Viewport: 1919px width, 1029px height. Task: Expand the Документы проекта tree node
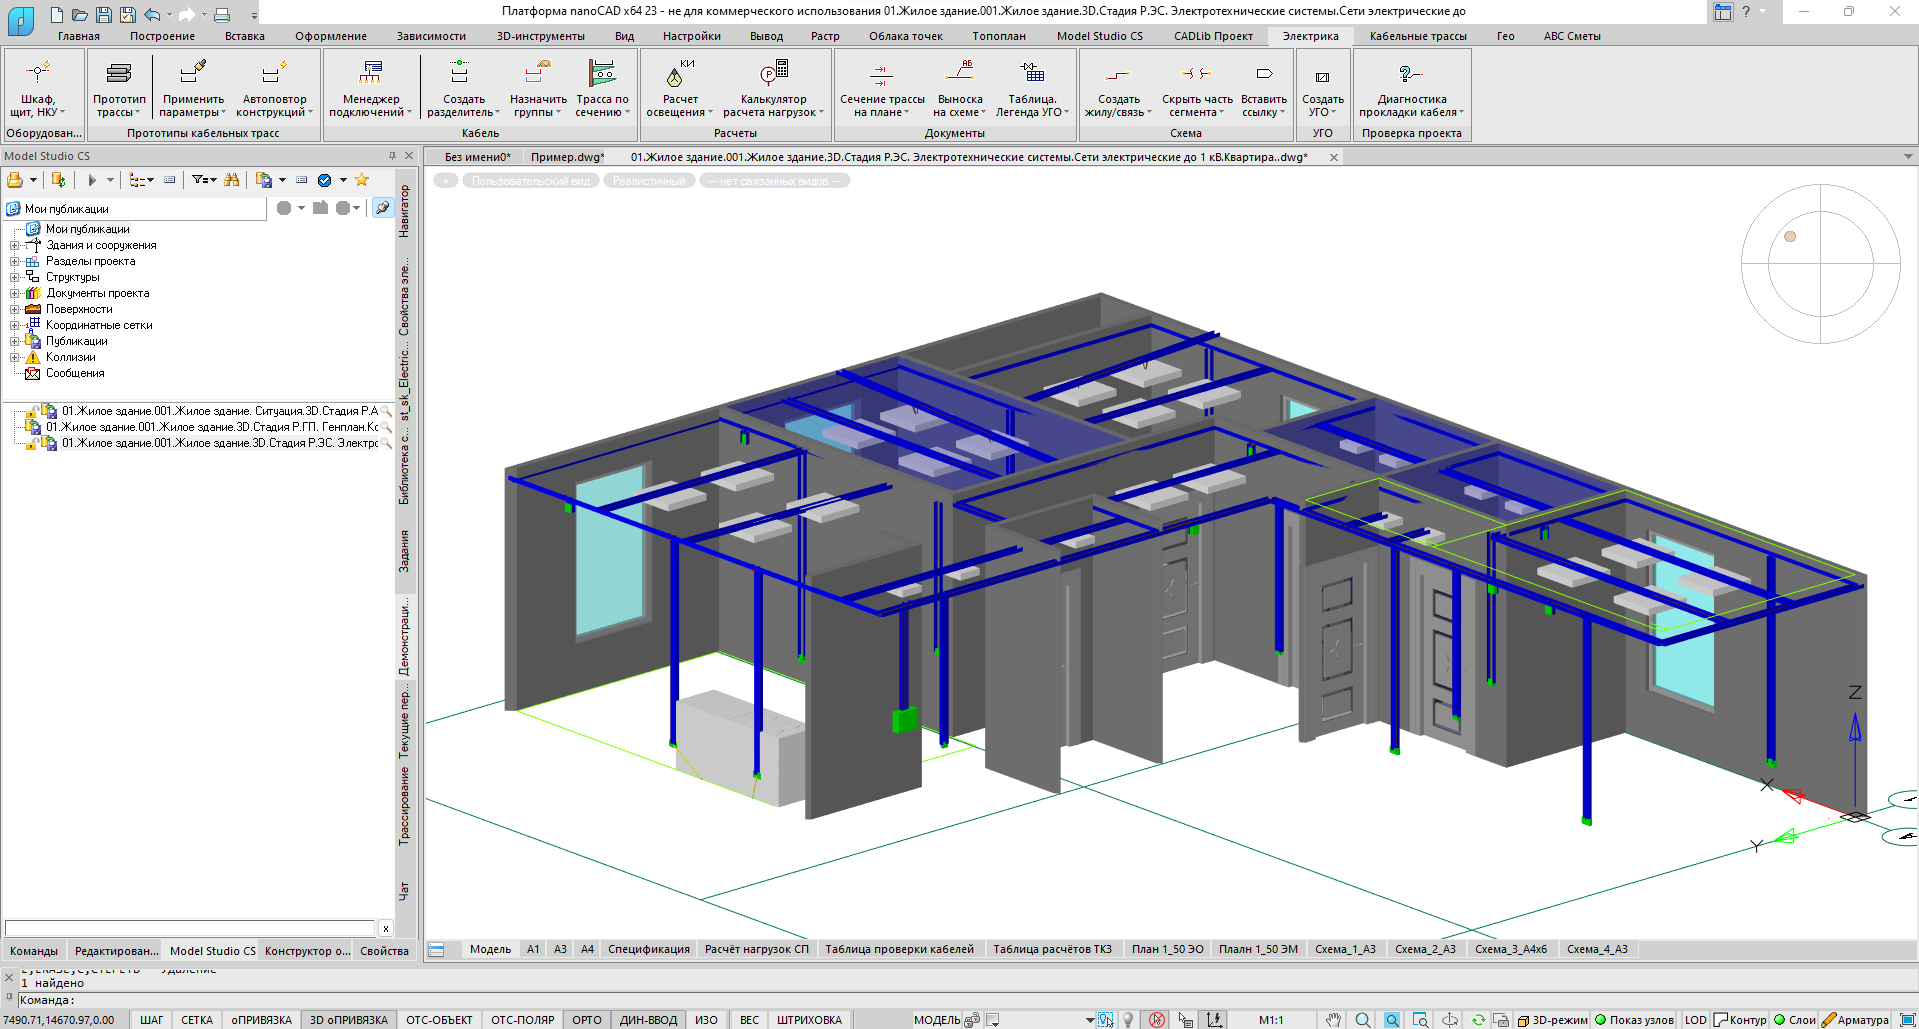click(15, 293)
